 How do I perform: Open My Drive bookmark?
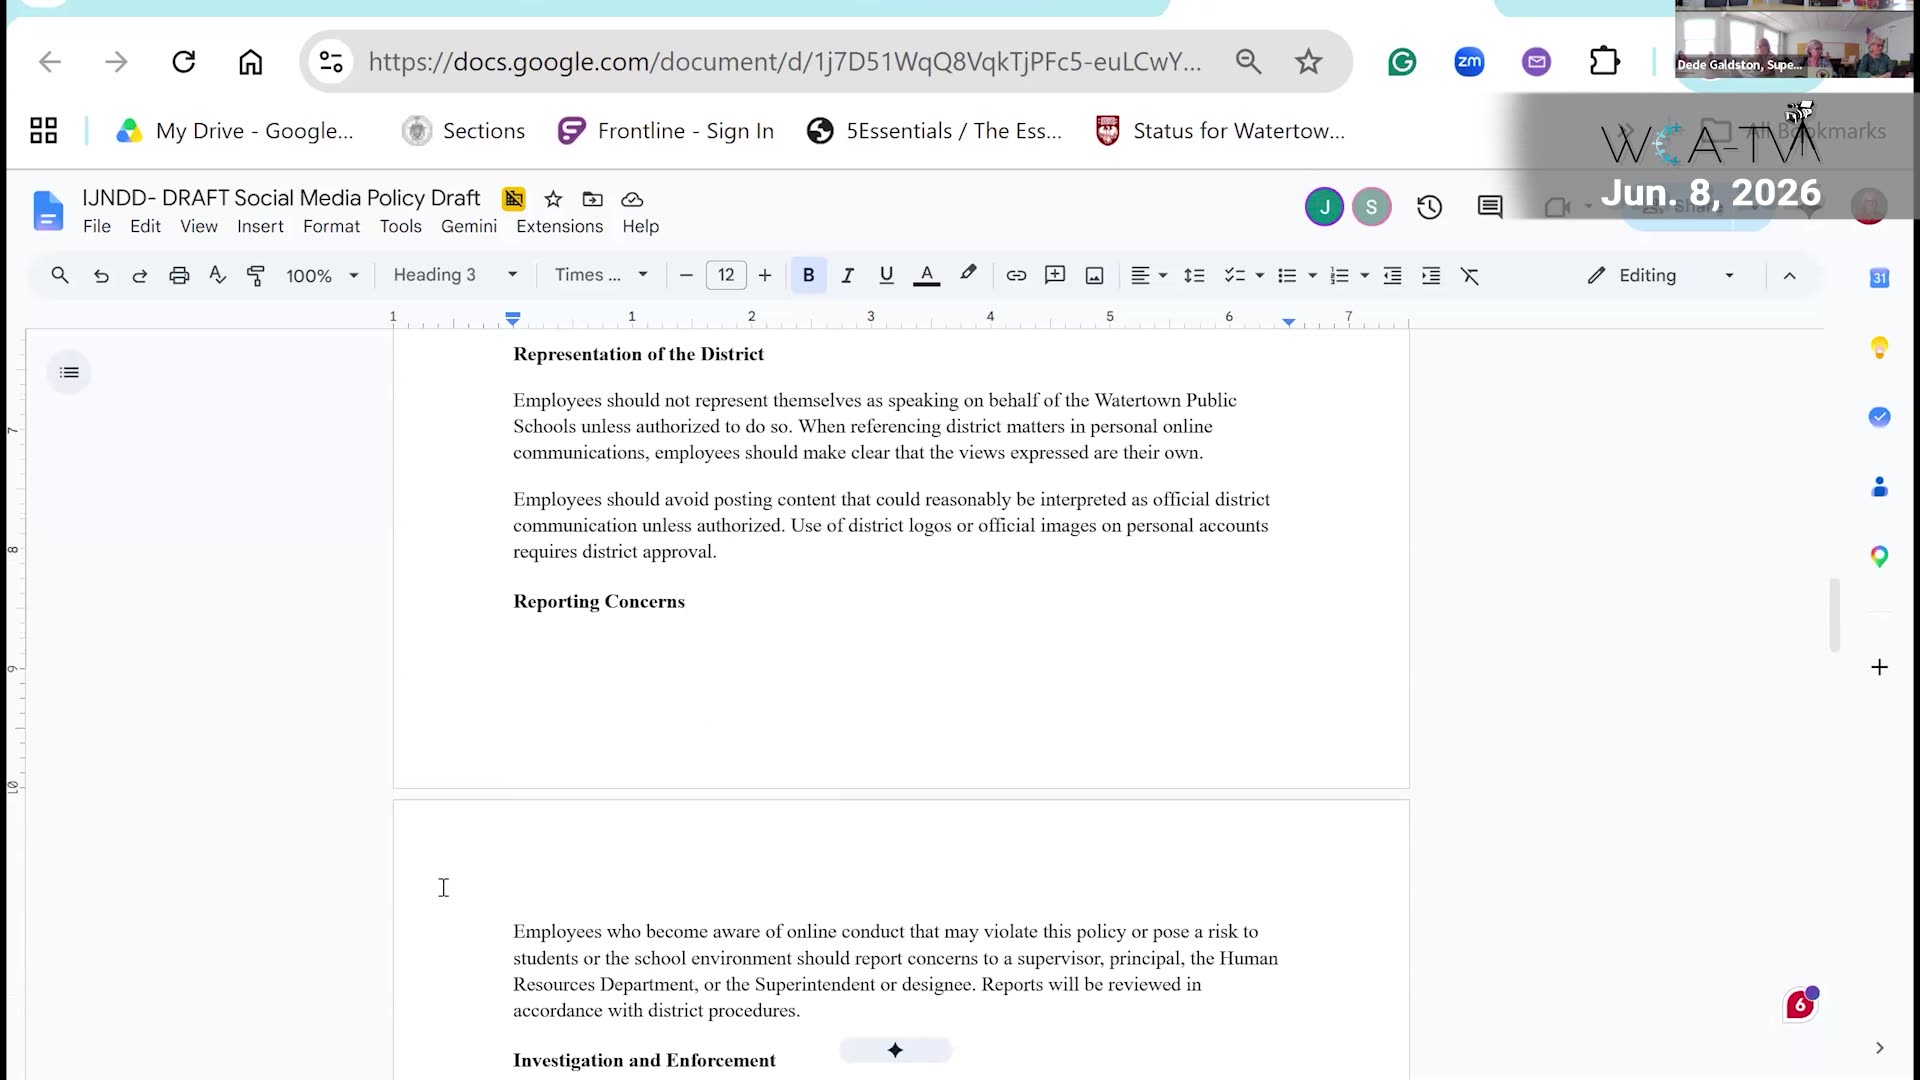(235, 131)
